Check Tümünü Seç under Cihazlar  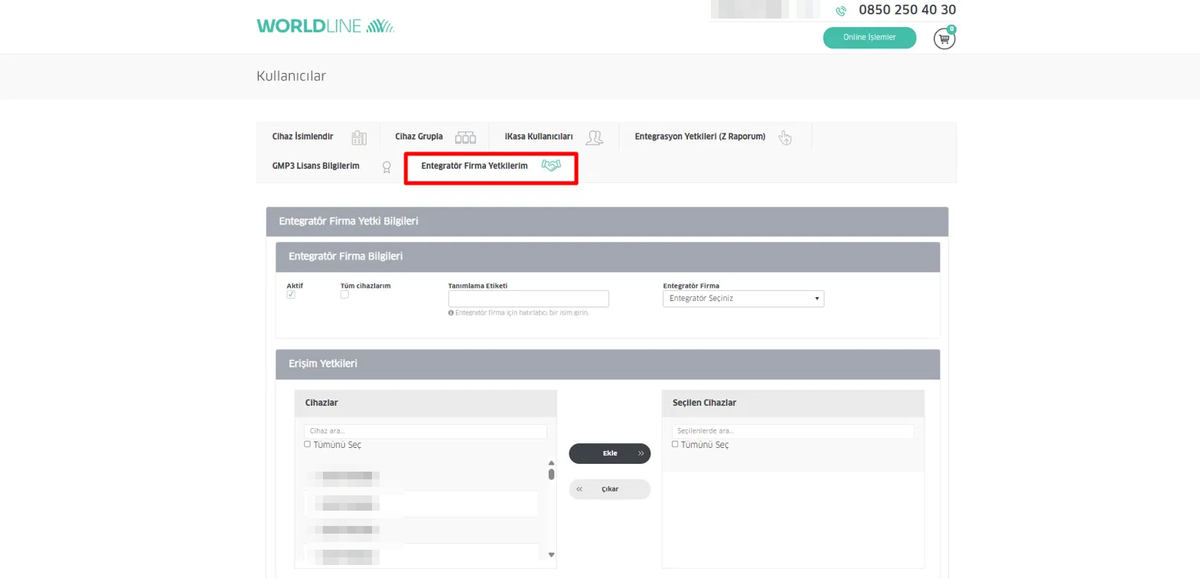(307, 444)
